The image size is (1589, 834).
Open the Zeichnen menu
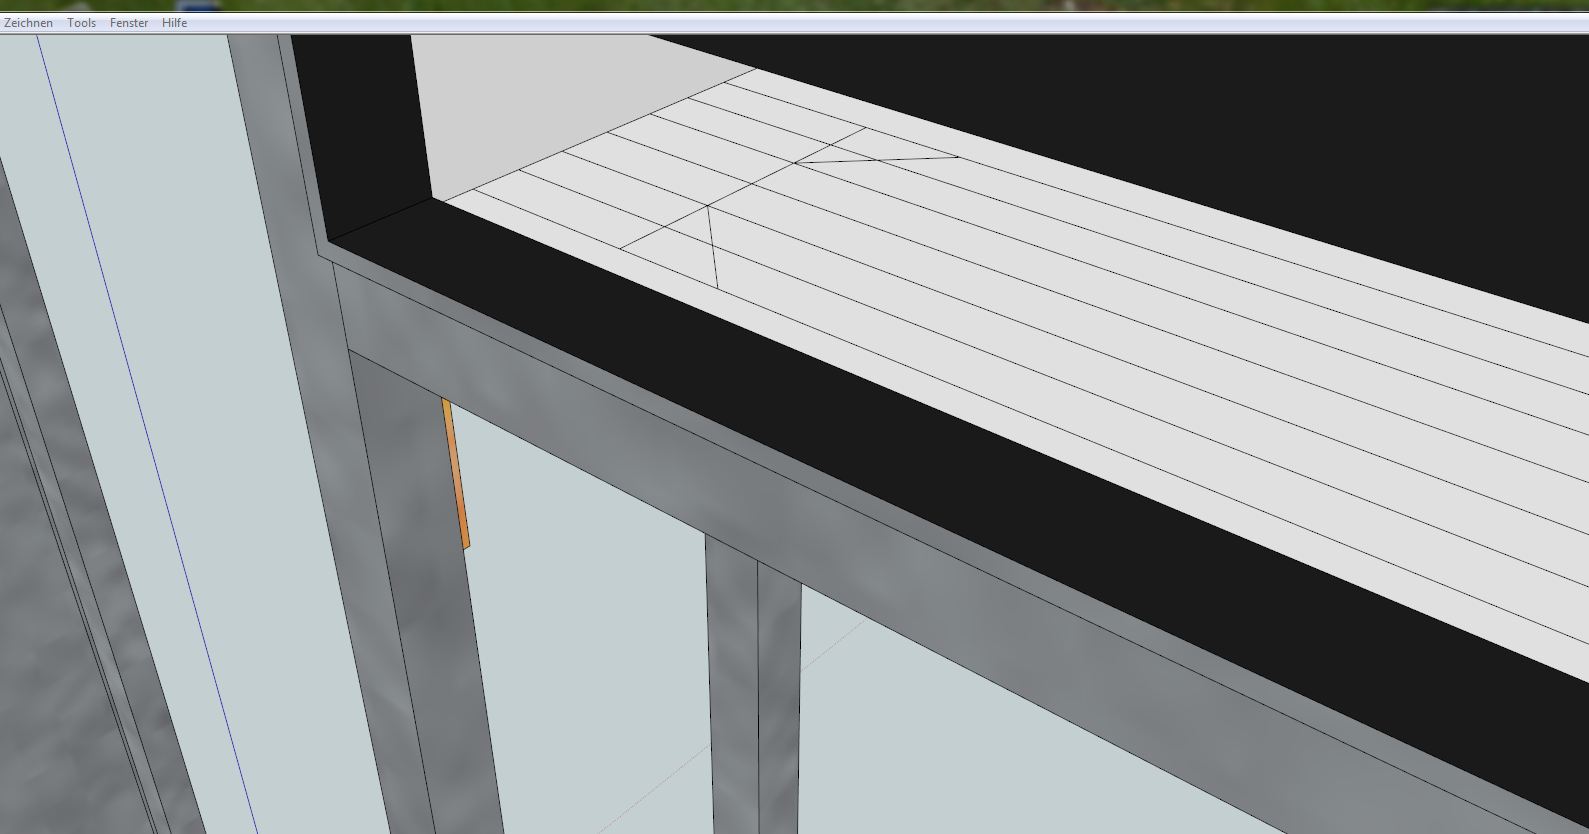[28, 23]
